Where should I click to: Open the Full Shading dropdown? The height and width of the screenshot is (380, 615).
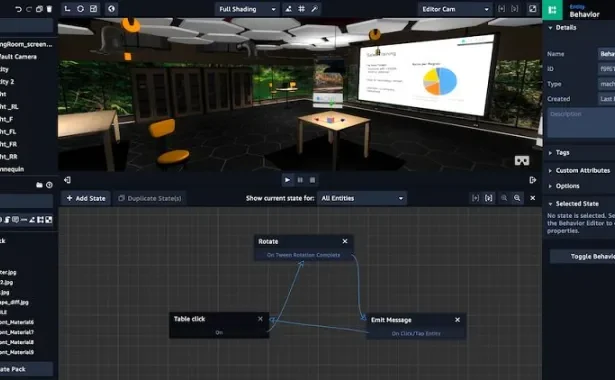(x=247, y=9)
